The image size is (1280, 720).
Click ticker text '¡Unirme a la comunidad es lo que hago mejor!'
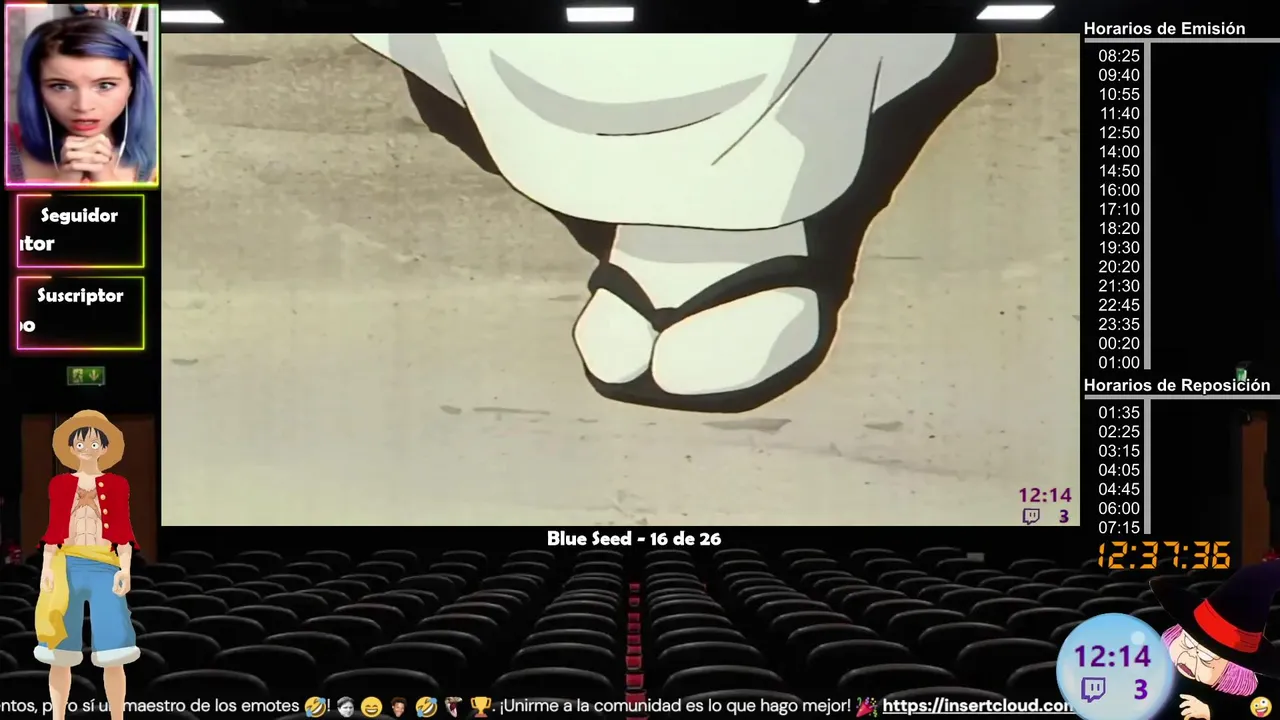point(675,706)
